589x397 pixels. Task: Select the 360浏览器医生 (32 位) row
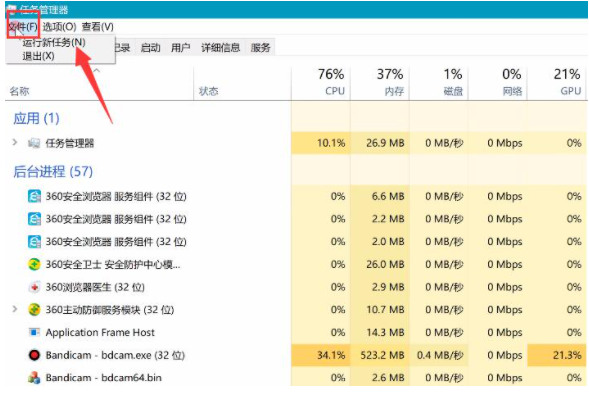click(x=296, y=287)
